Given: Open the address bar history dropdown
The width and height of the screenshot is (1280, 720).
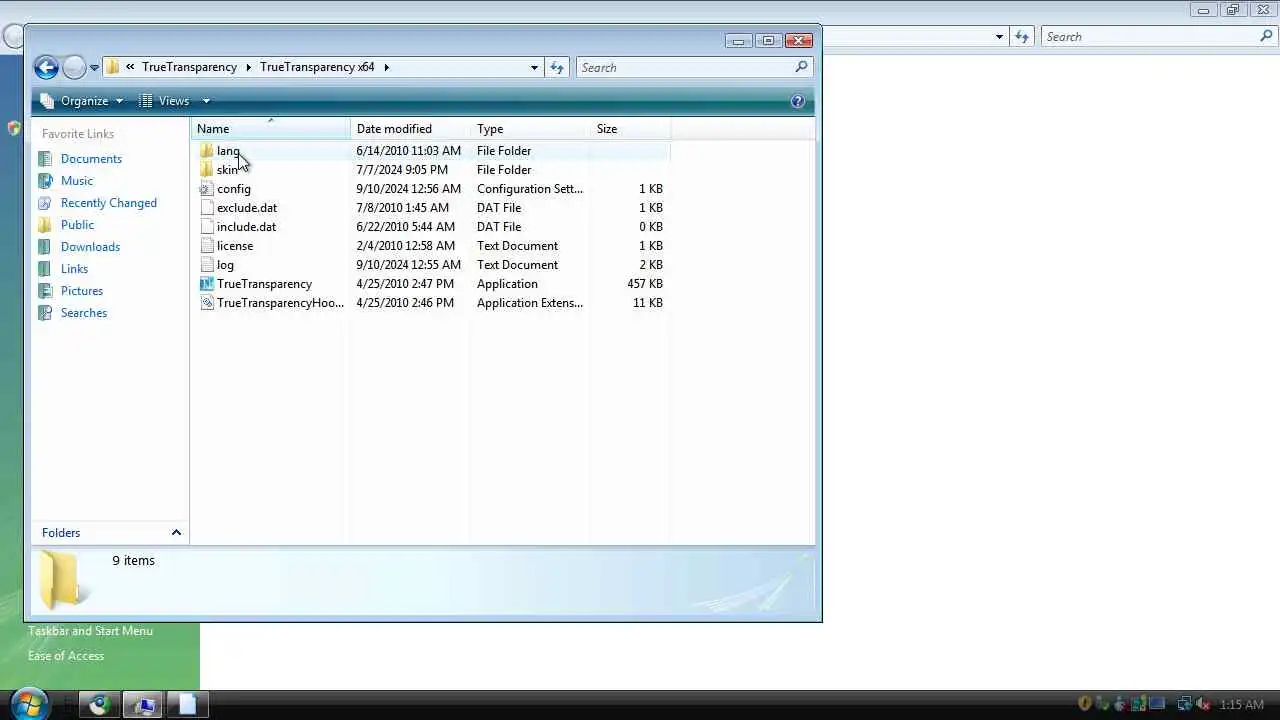Looking at the screenshot, I should pos(534,67).
